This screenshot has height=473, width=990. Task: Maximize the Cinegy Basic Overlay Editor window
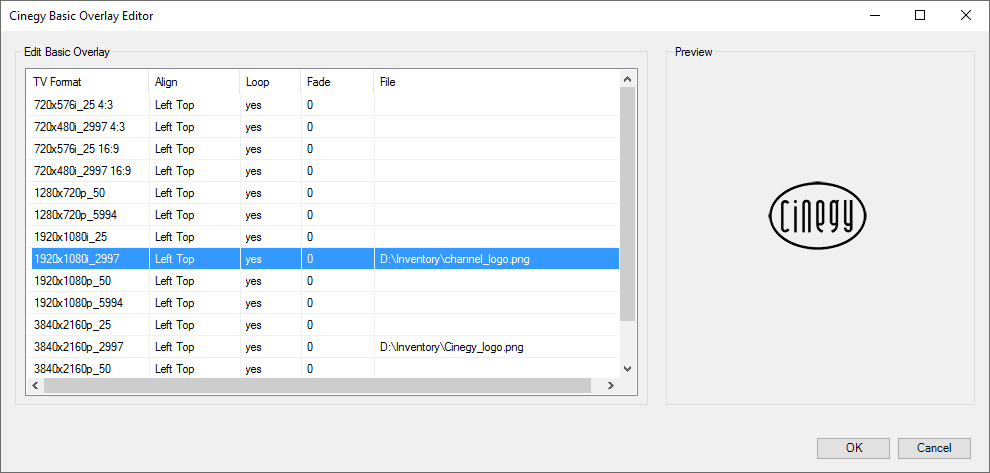click(920, 16)
